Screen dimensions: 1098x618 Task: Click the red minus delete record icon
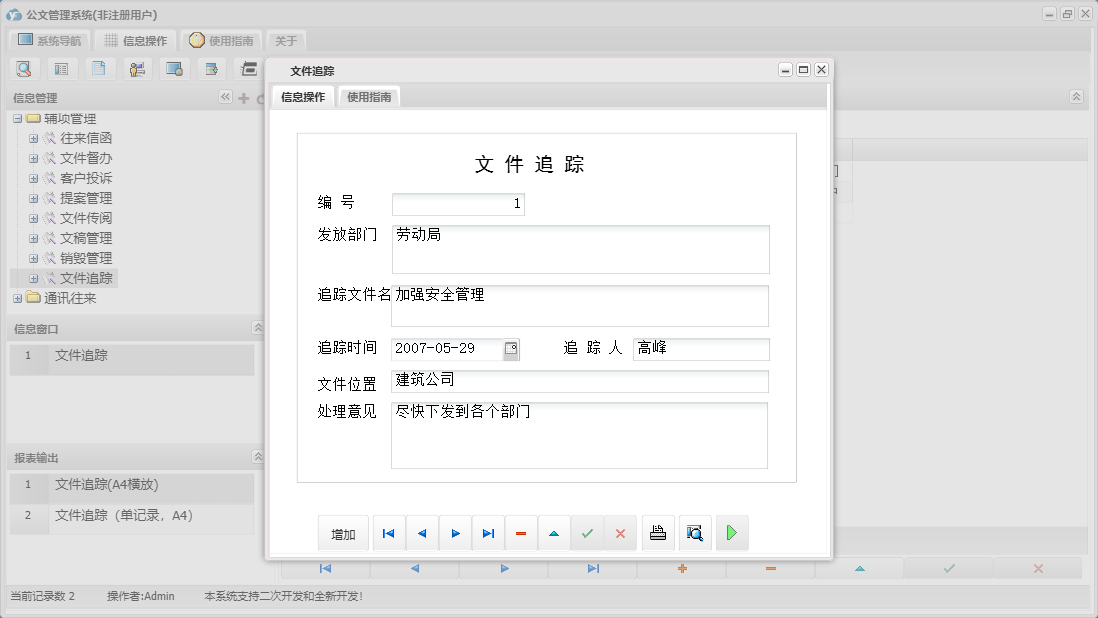tap(521, 533)
